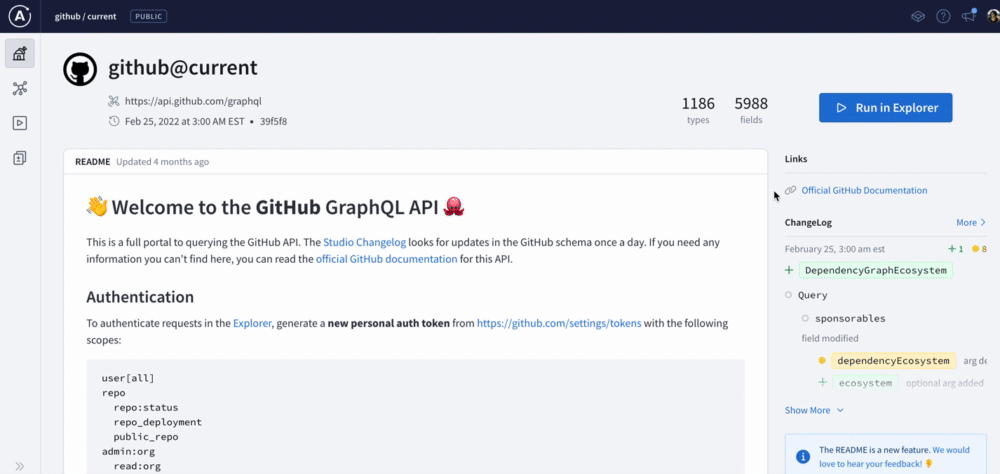
Task: Expand the sidebar with double chevron
Action: click(20, 466)
